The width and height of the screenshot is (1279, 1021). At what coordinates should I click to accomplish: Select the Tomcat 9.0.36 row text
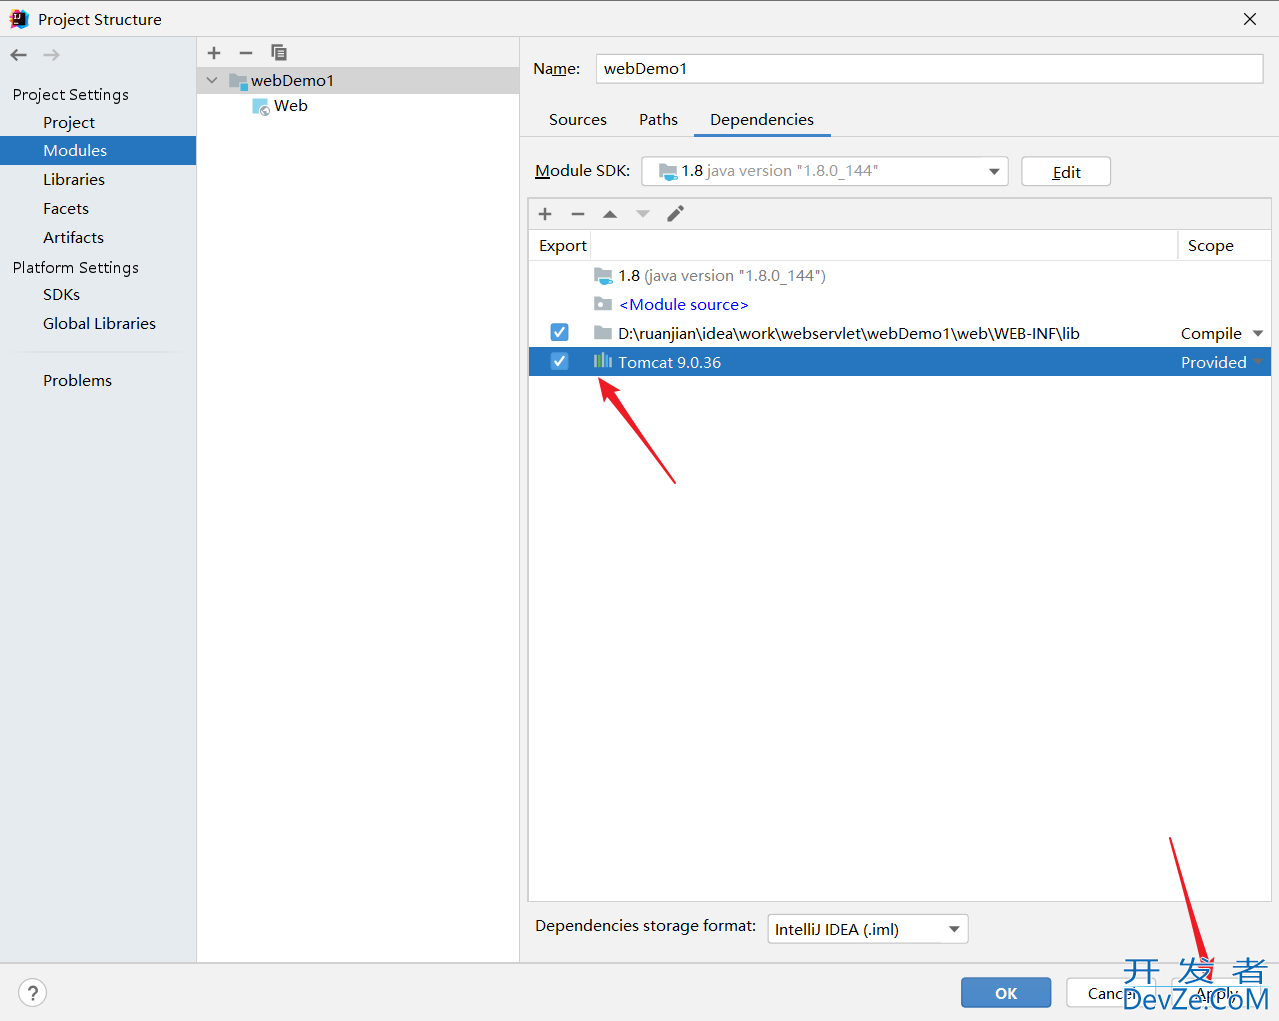tap(669, 362)
